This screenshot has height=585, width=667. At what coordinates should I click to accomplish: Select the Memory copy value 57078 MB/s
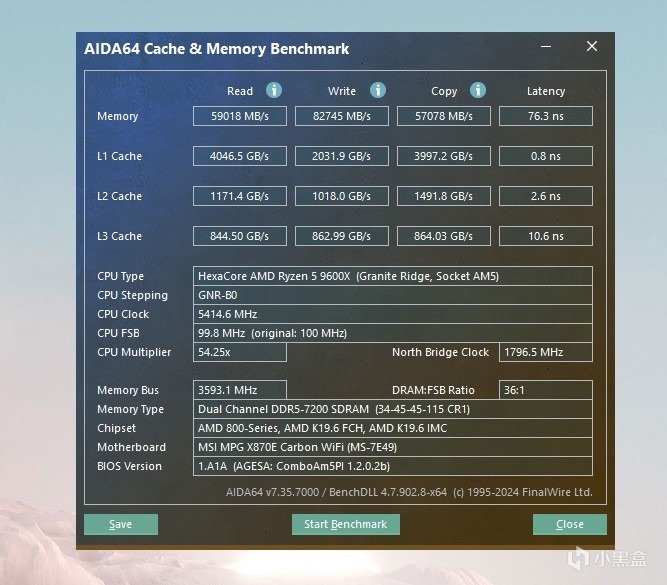(x=444, y=116)
